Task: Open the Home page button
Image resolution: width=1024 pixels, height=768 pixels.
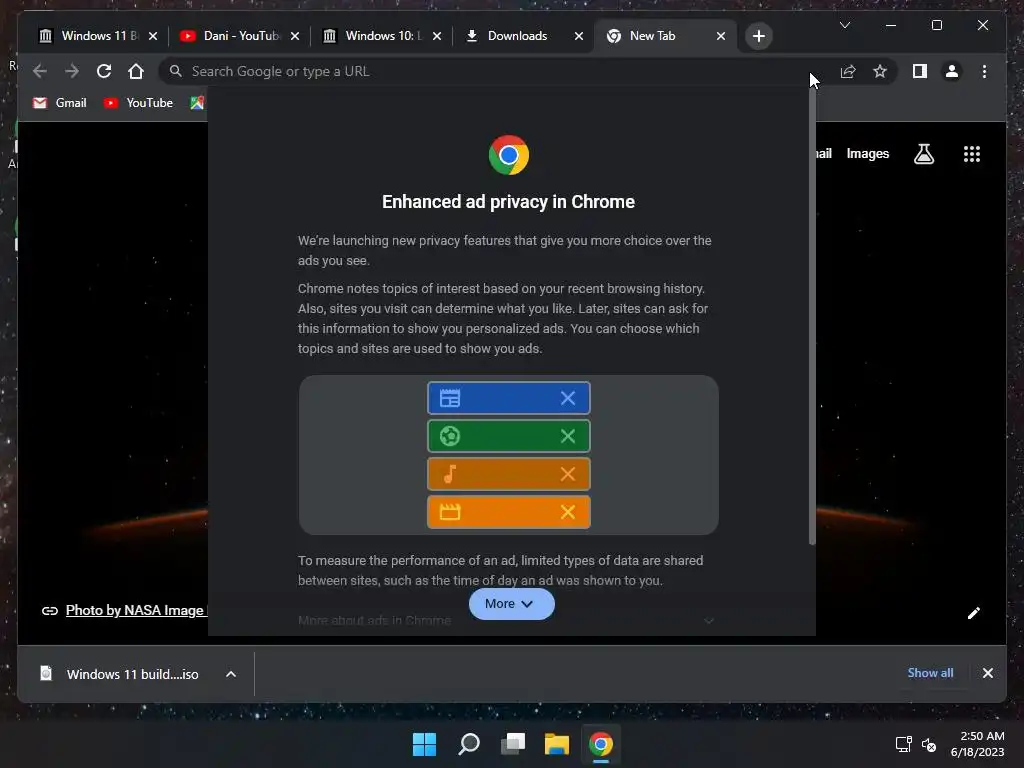Action: (135, 71)
